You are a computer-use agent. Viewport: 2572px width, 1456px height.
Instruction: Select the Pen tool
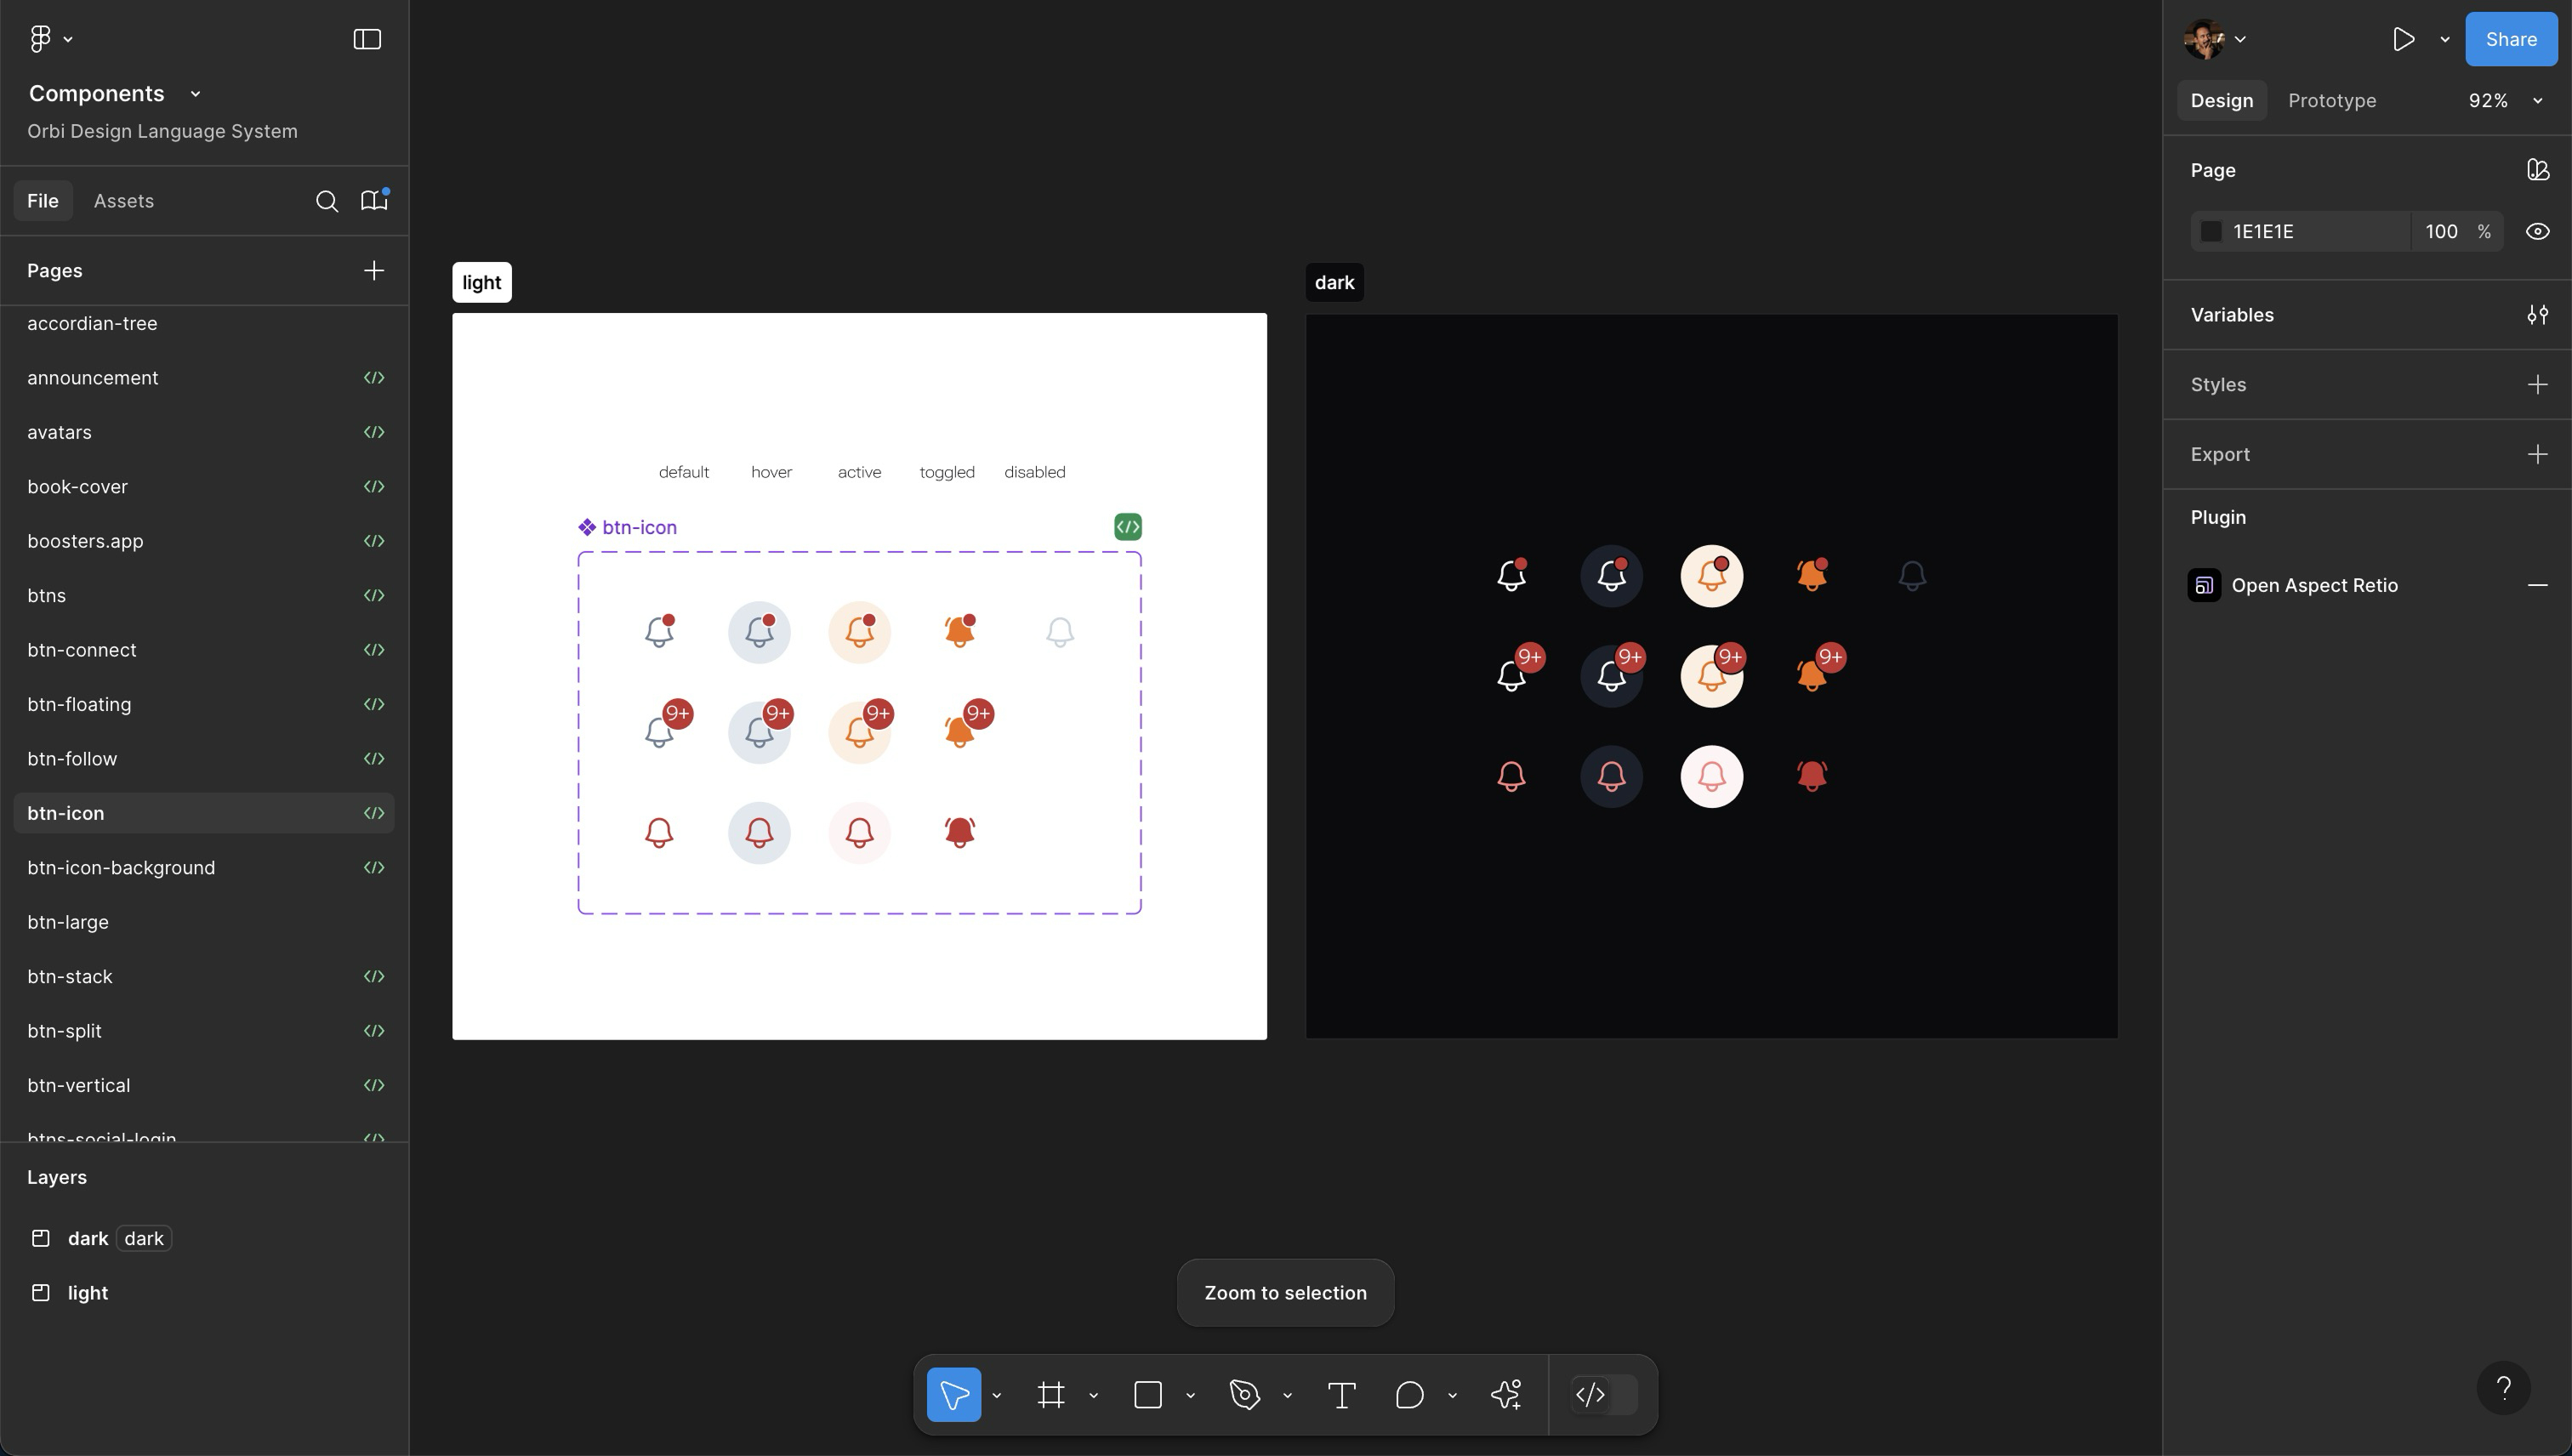click(1244, 1395)
